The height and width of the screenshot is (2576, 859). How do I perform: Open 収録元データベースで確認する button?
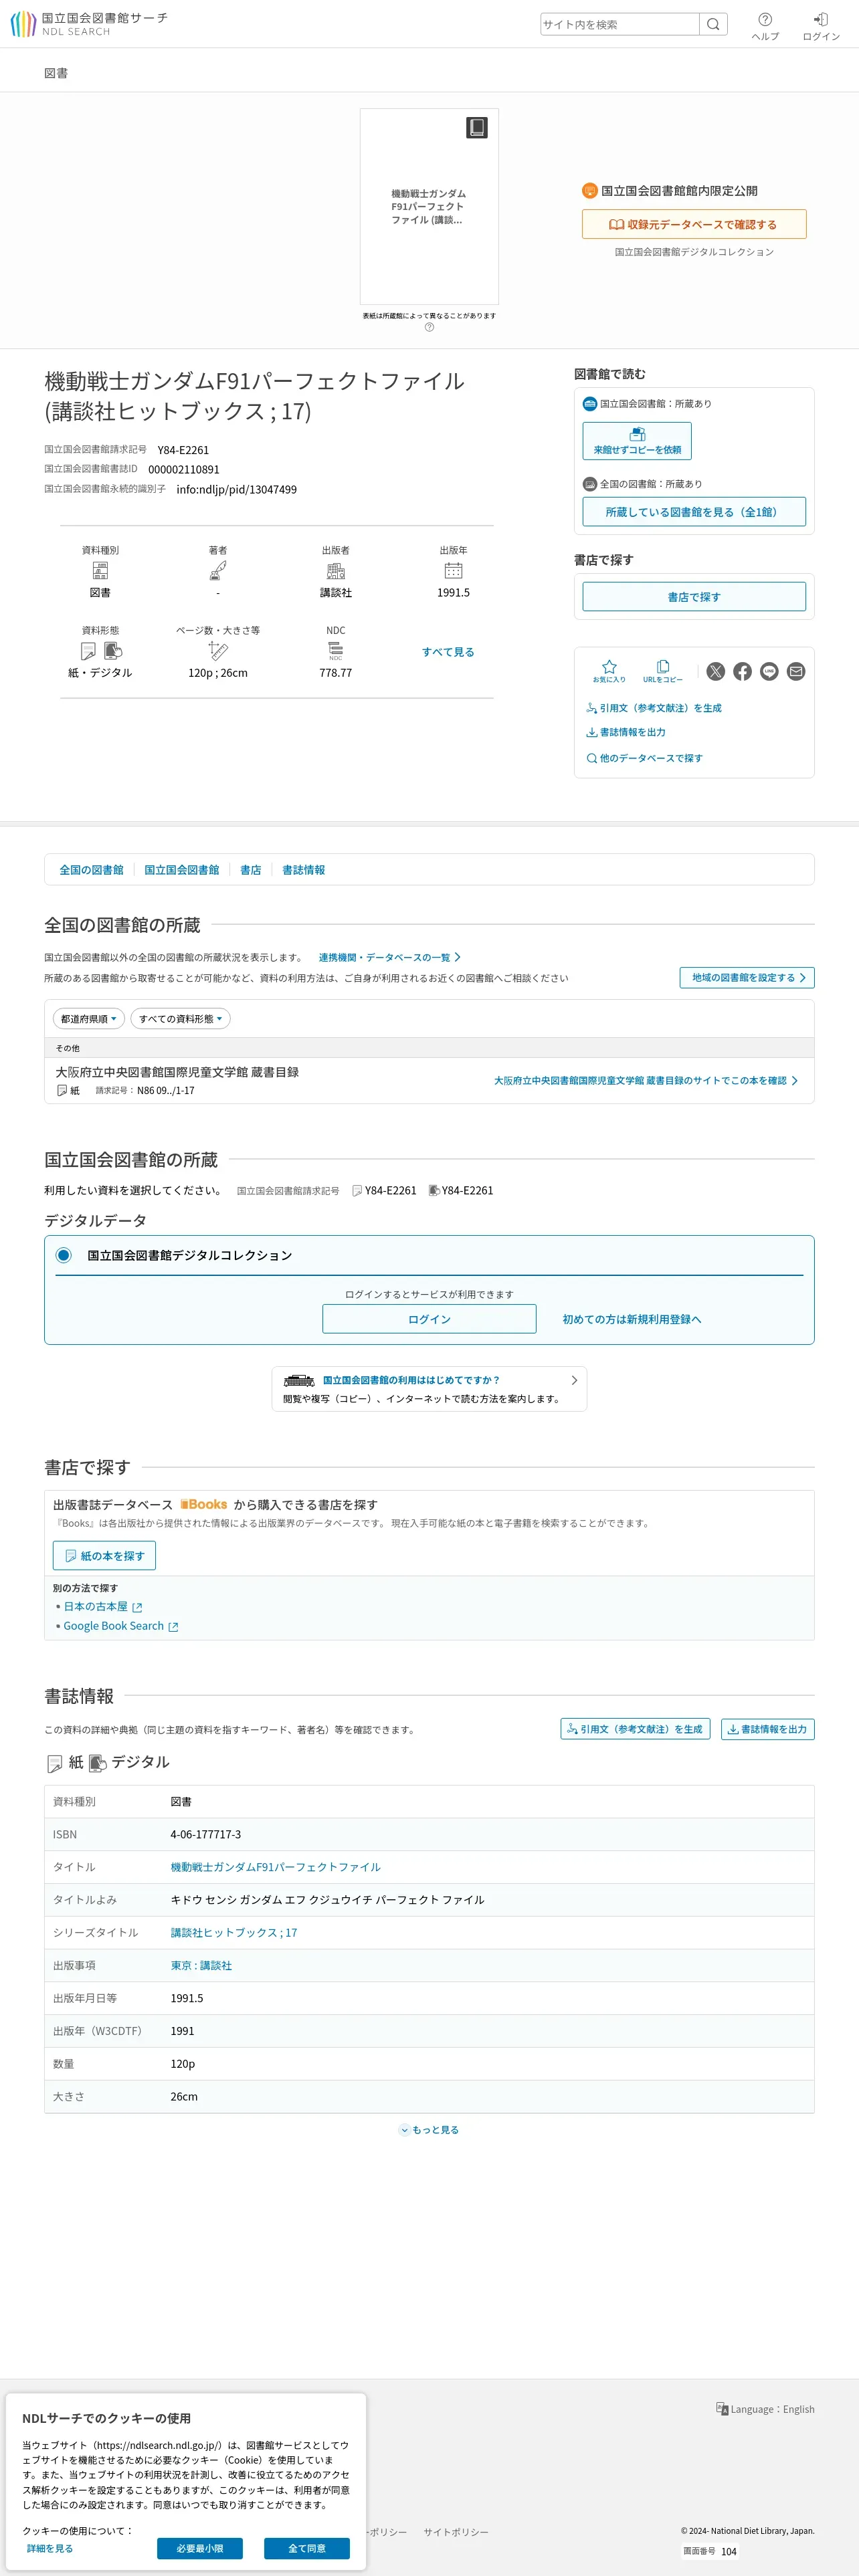pos(694,224)
